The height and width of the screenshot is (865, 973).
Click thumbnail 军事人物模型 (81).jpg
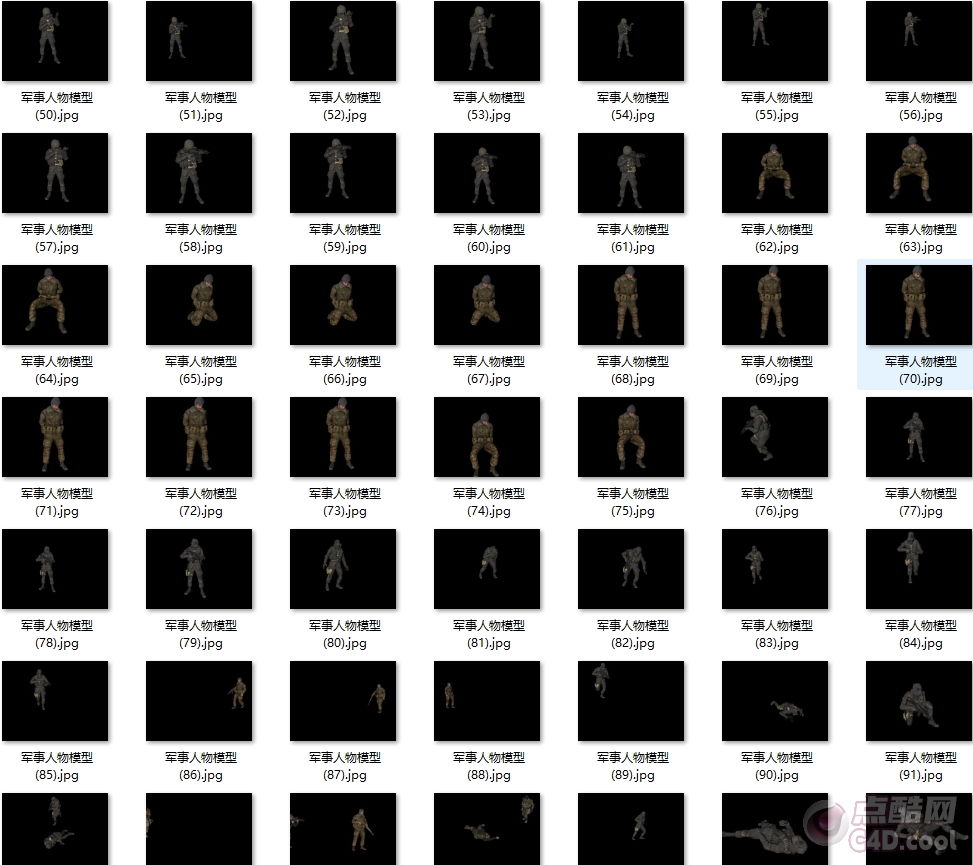(487, 569)
